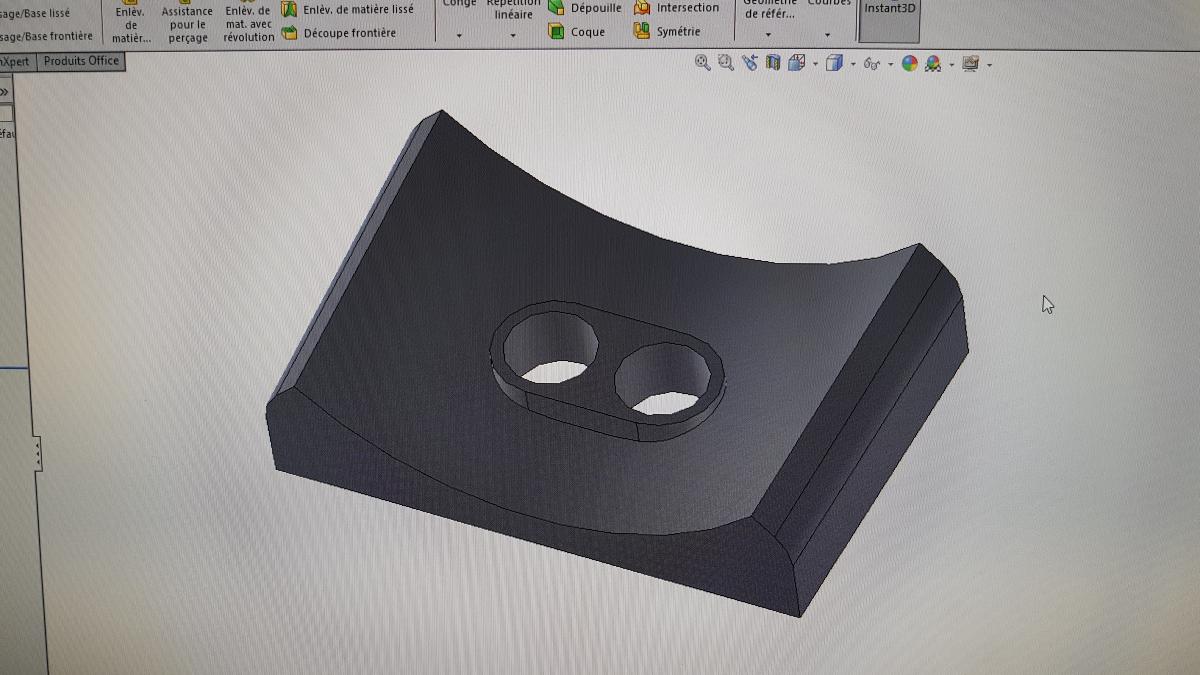1200x675 pixels.
Task: Click the previous view icon
Action: coord(749,63)
